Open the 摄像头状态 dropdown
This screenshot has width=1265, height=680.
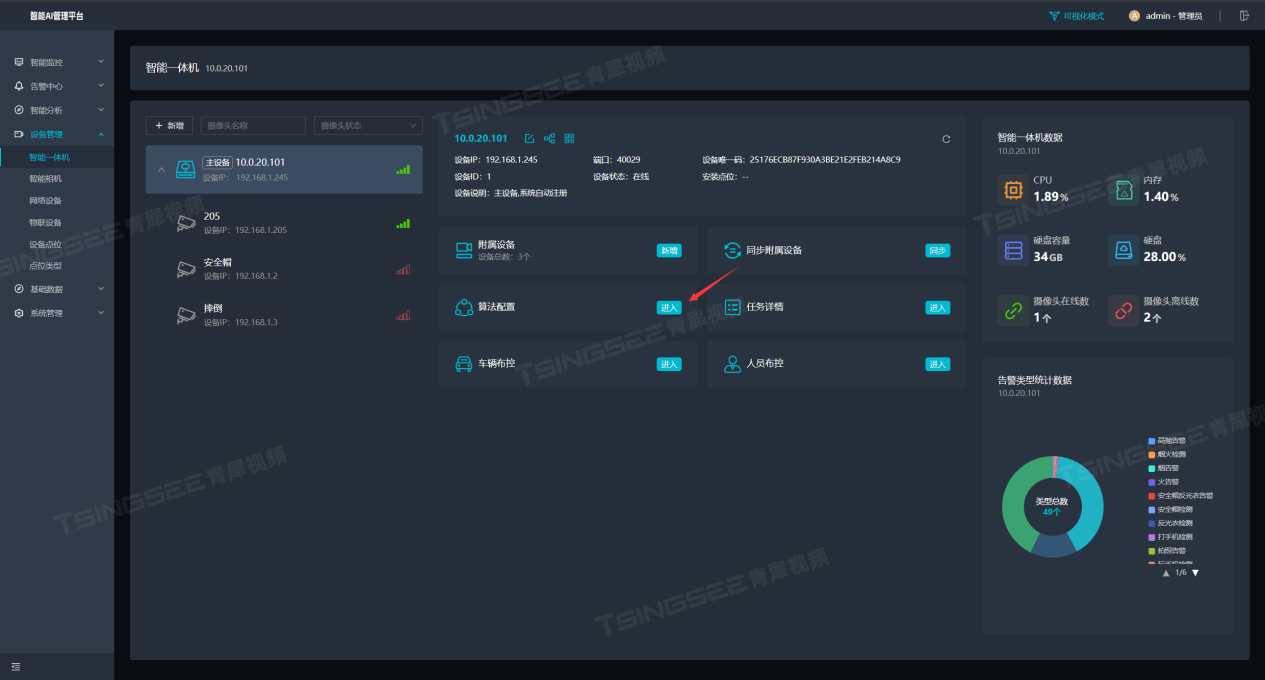click(x=368, y=126)
